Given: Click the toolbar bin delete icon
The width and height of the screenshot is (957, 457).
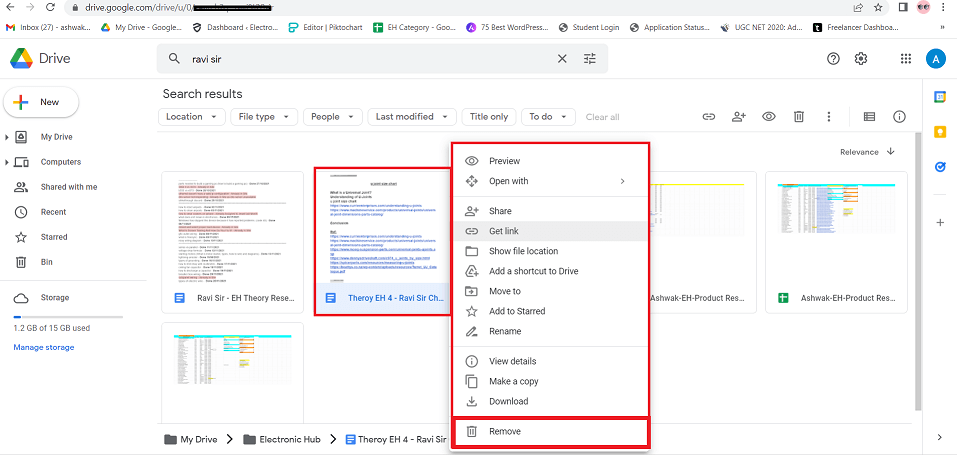Looking at the screenshot, I should click(799, 117).
